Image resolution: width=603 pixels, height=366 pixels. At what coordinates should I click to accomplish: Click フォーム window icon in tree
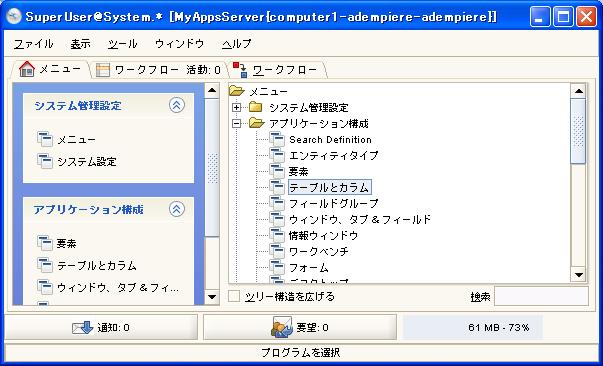(x=277, y=267)
